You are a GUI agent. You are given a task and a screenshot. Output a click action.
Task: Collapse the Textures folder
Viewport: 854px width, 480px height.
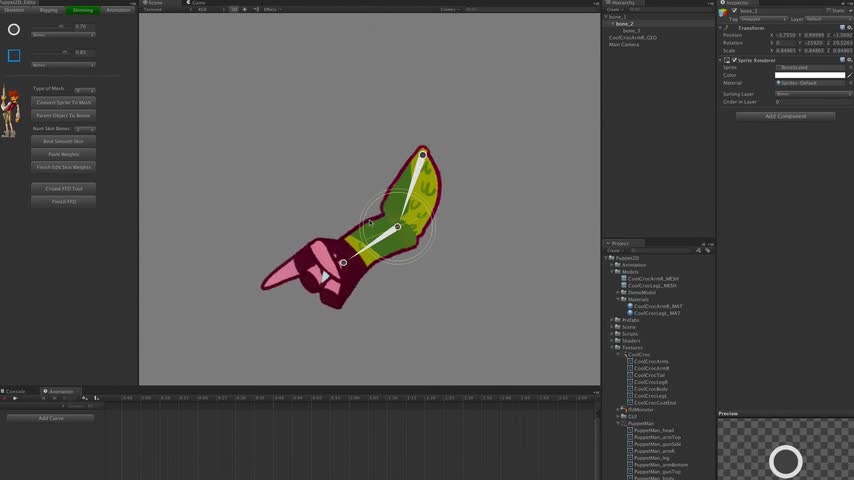(612, 348)
